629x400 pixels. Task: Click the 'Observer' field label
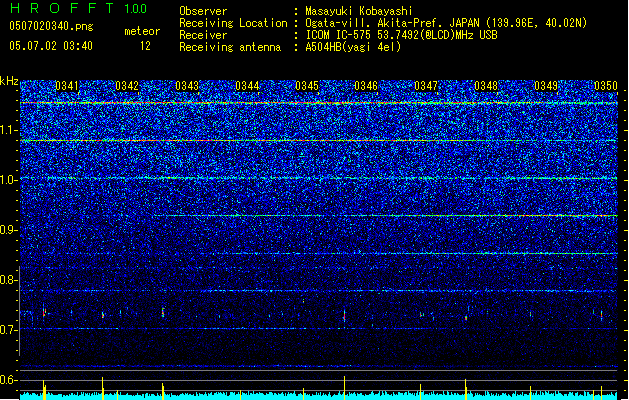tap(203, 11)
